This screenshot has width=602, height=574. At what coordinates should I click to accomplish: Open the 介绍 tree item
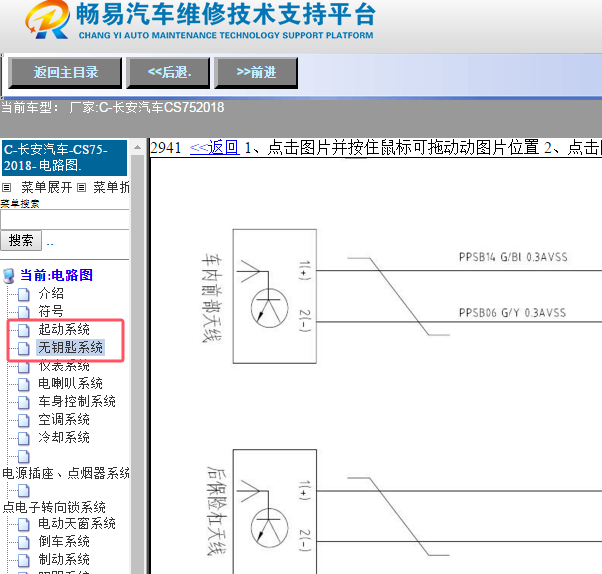[x=51, y=294]
